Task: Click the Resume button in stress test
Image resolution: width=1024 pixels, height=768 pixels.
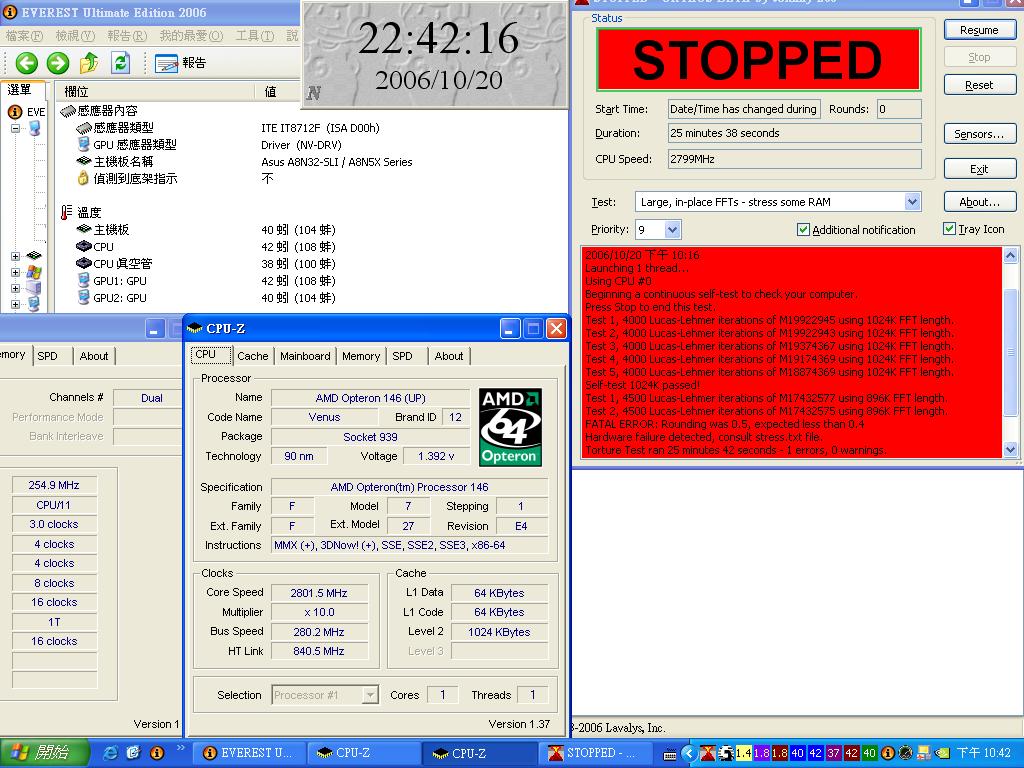Action: (x=979, y=30)
